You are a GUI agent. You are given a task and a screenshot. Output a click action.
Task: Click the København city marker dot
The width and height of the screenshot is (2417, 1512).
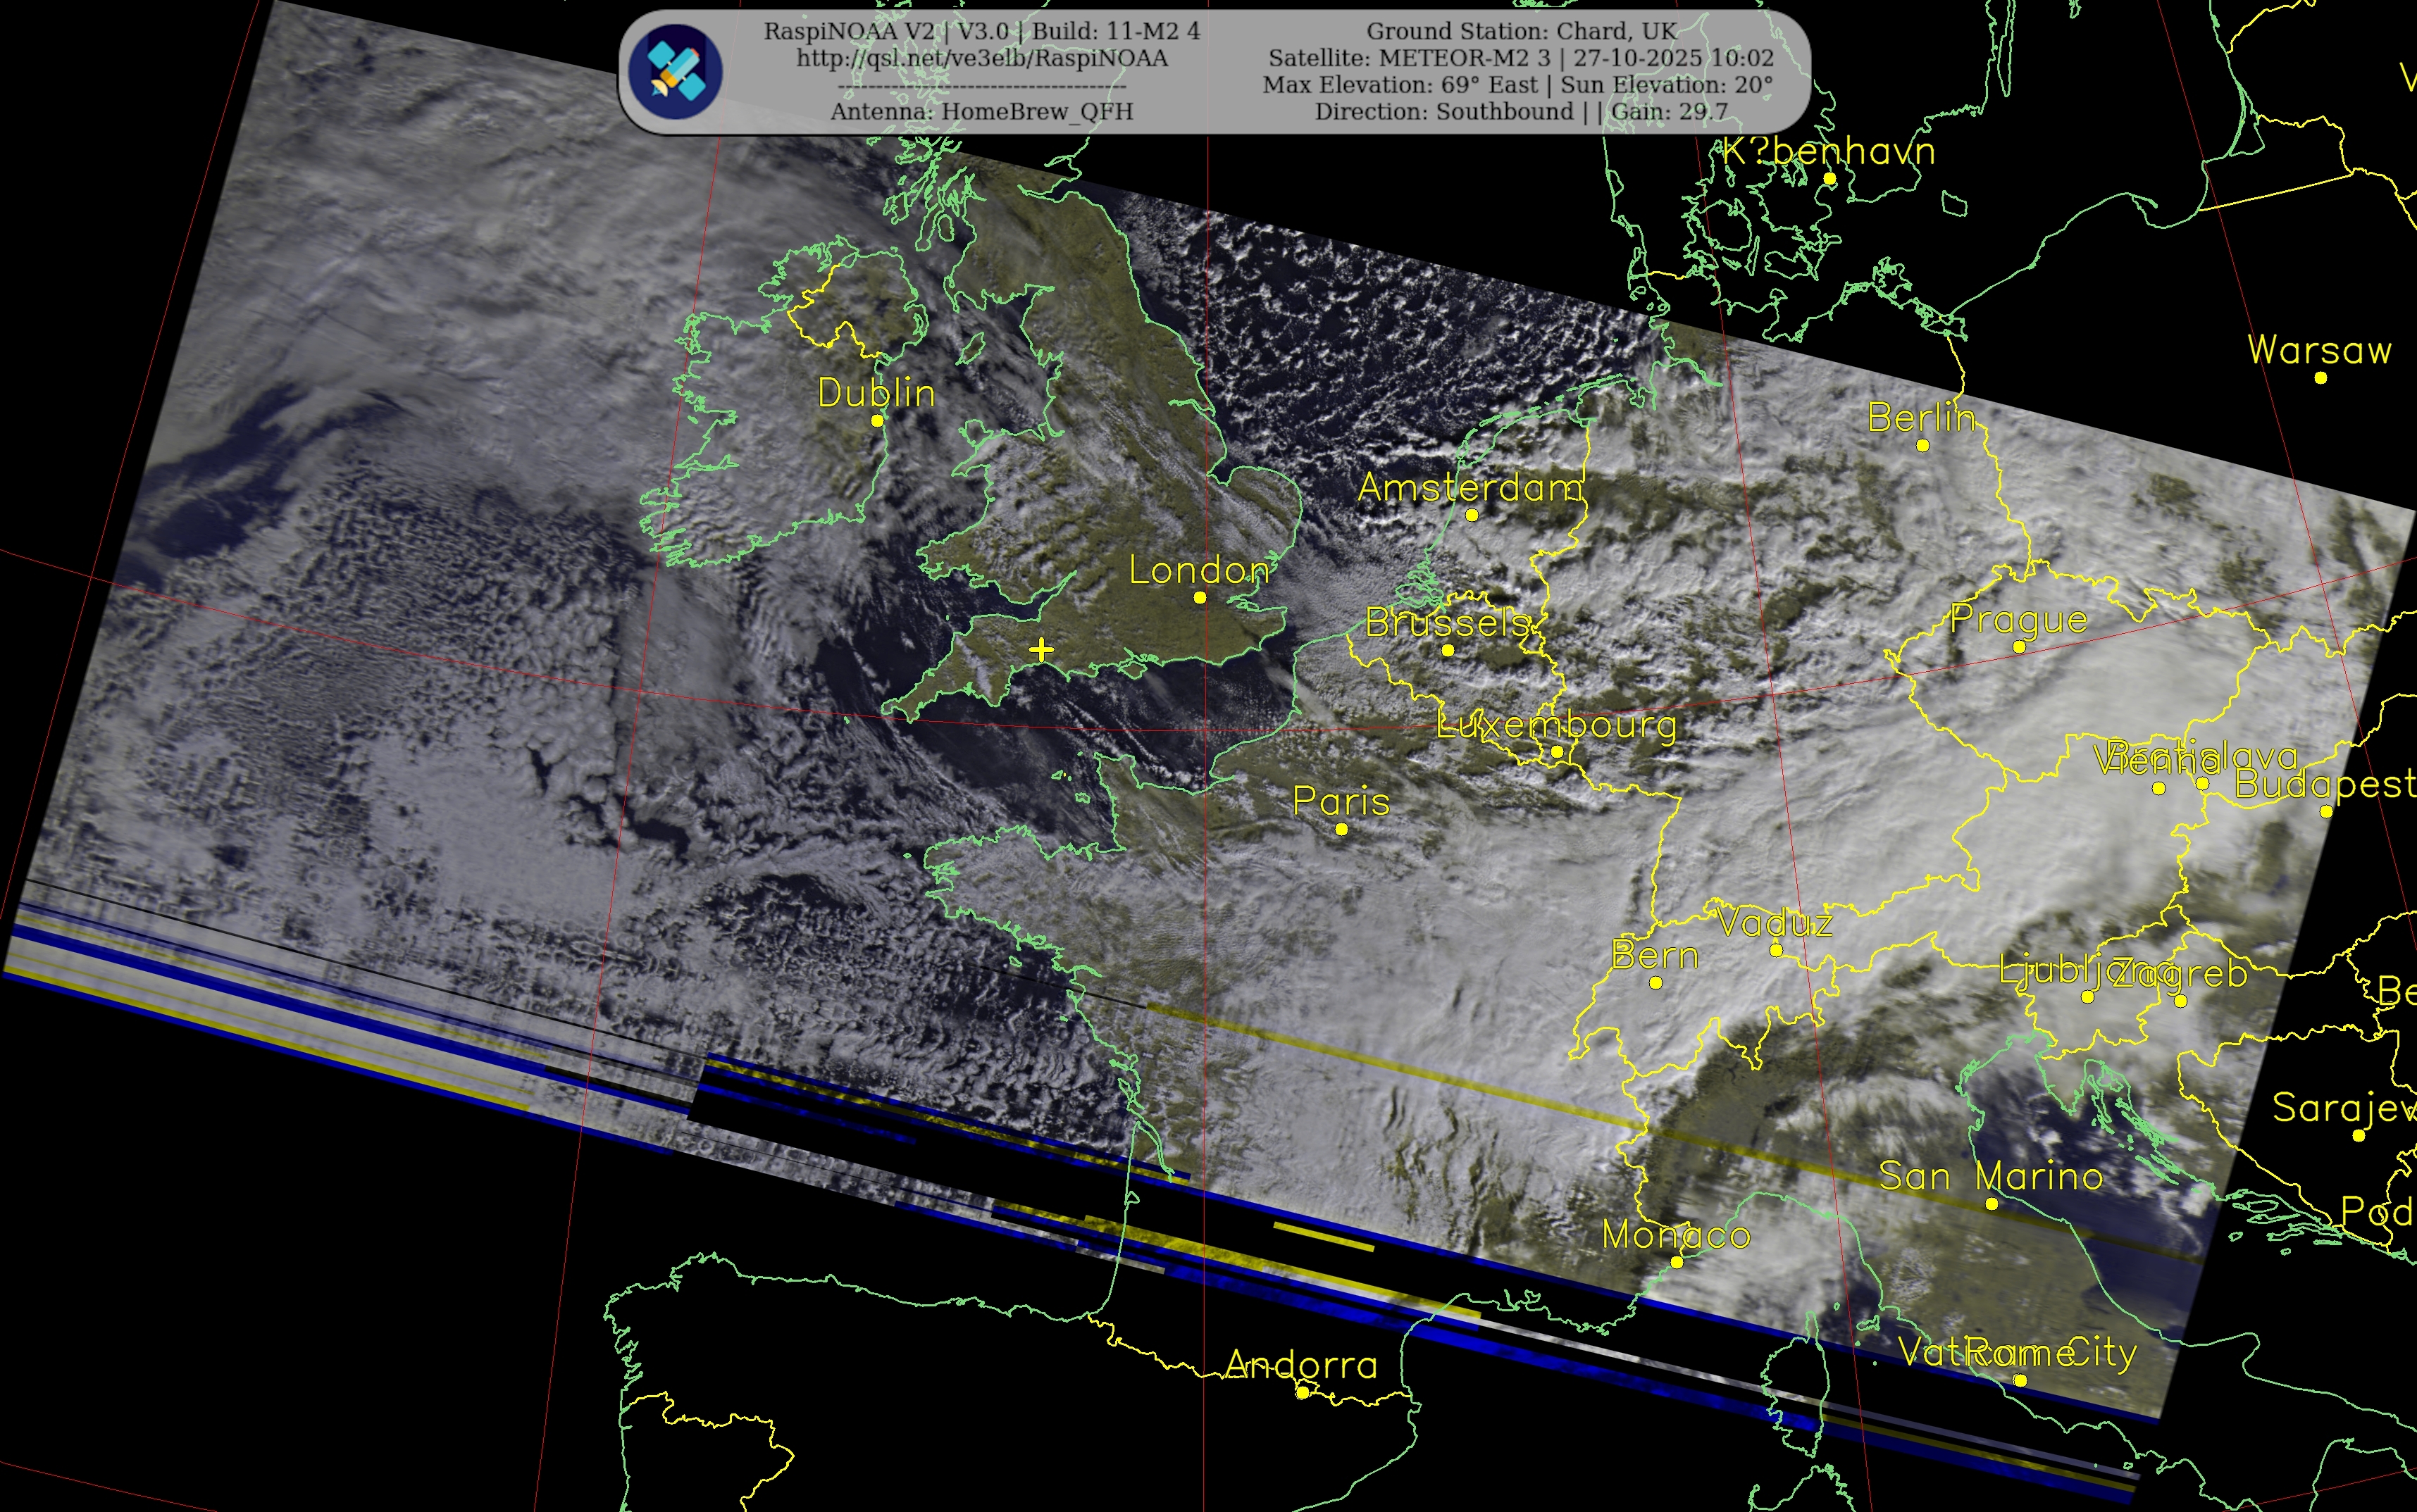1829,179
